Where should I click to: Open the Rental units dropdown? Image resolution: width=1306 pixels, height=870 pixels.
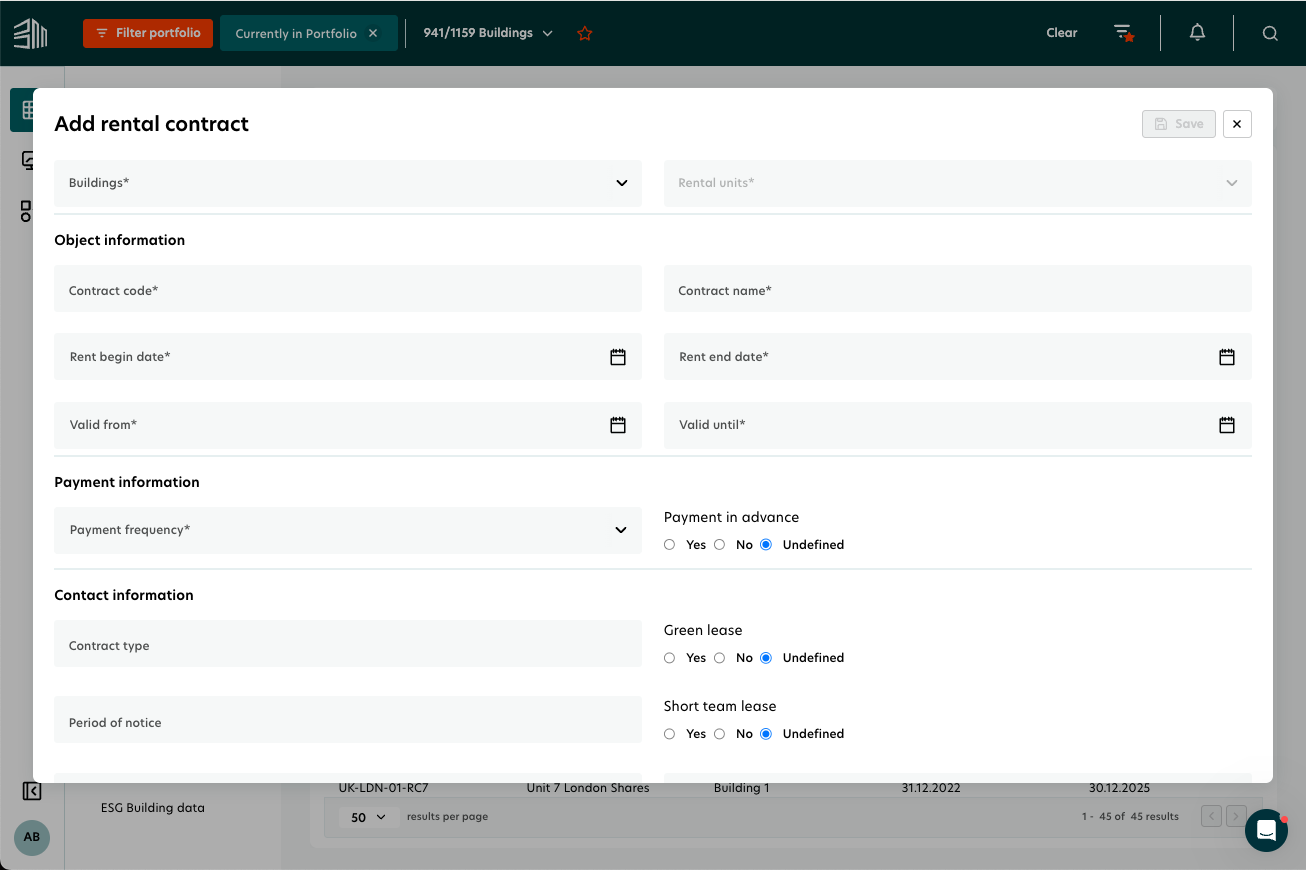[x=958, y=183]
